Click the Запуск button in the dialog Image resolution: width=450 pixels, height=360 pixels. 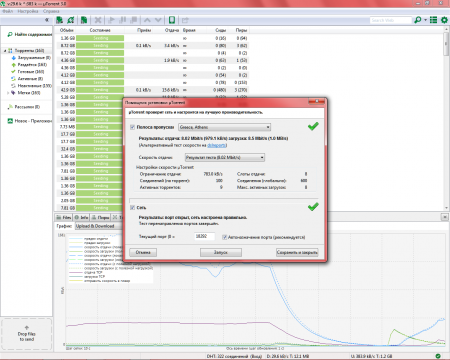point(221,252)
